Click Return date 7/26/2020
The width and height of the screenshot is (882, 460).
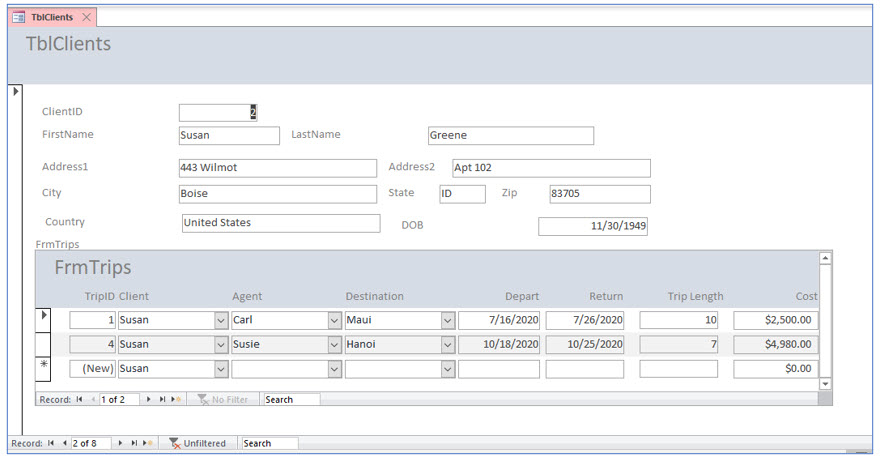click(584, 321)
